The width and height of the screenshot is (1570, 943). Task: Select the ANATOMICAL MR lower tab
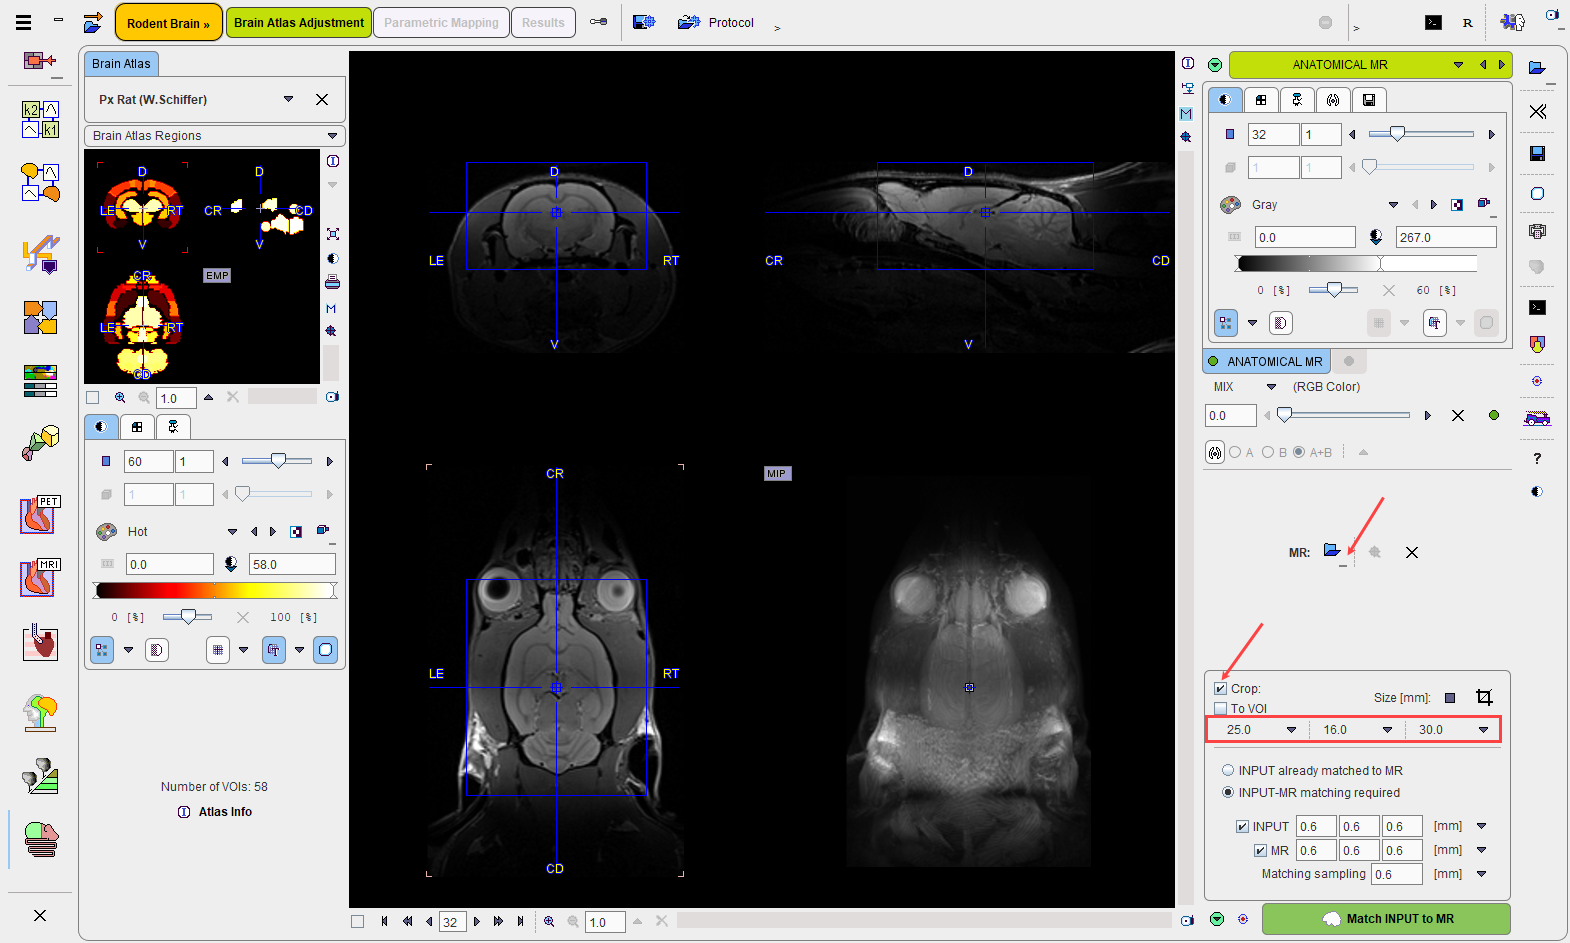tap(1266, 361)
